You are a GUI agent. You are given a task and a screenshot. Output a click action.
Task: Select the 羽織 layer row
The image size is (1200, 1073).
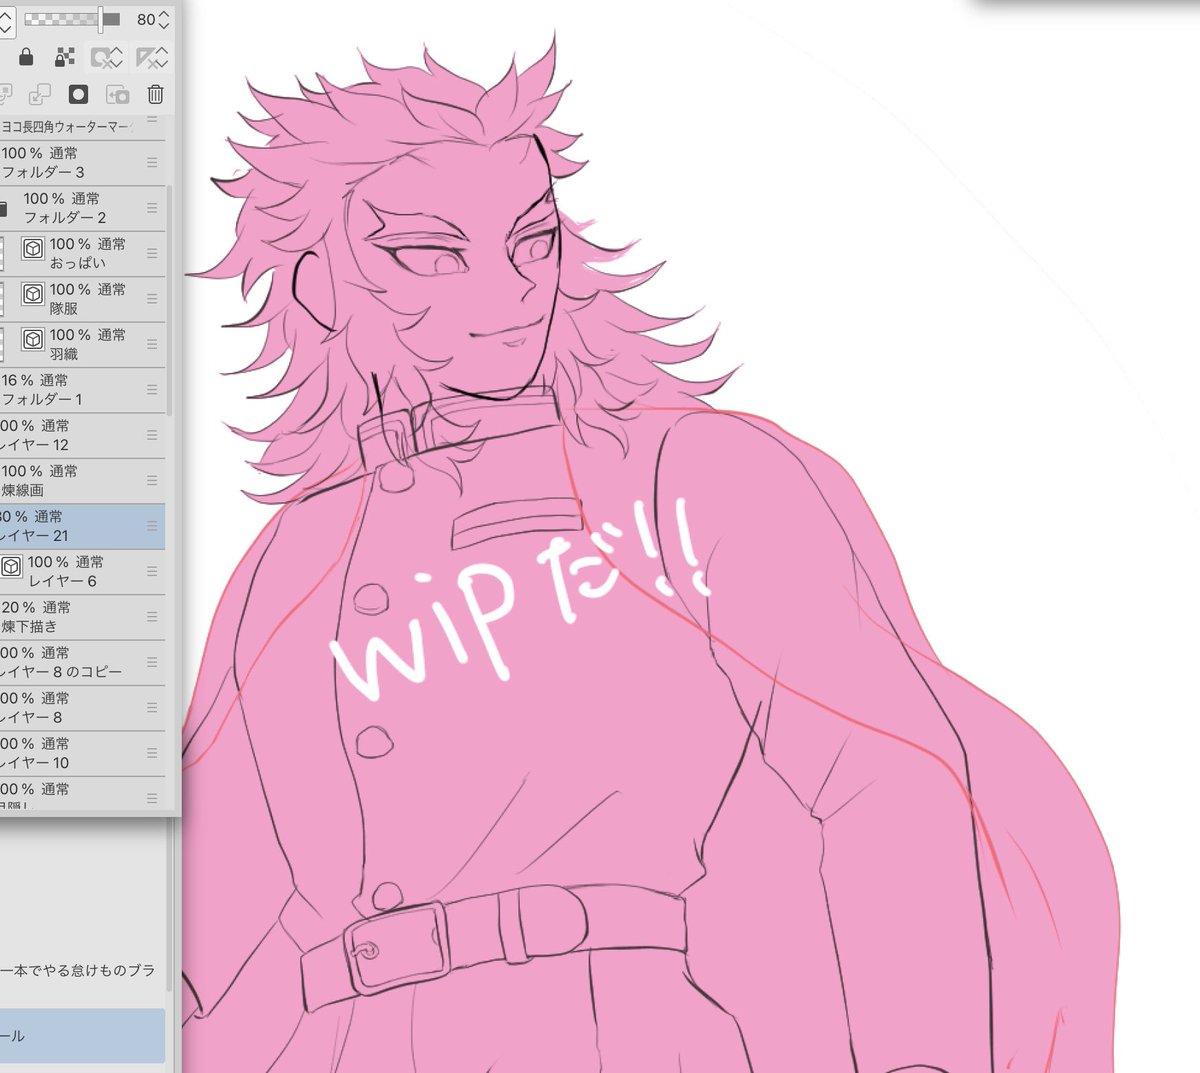pos(82,344)
